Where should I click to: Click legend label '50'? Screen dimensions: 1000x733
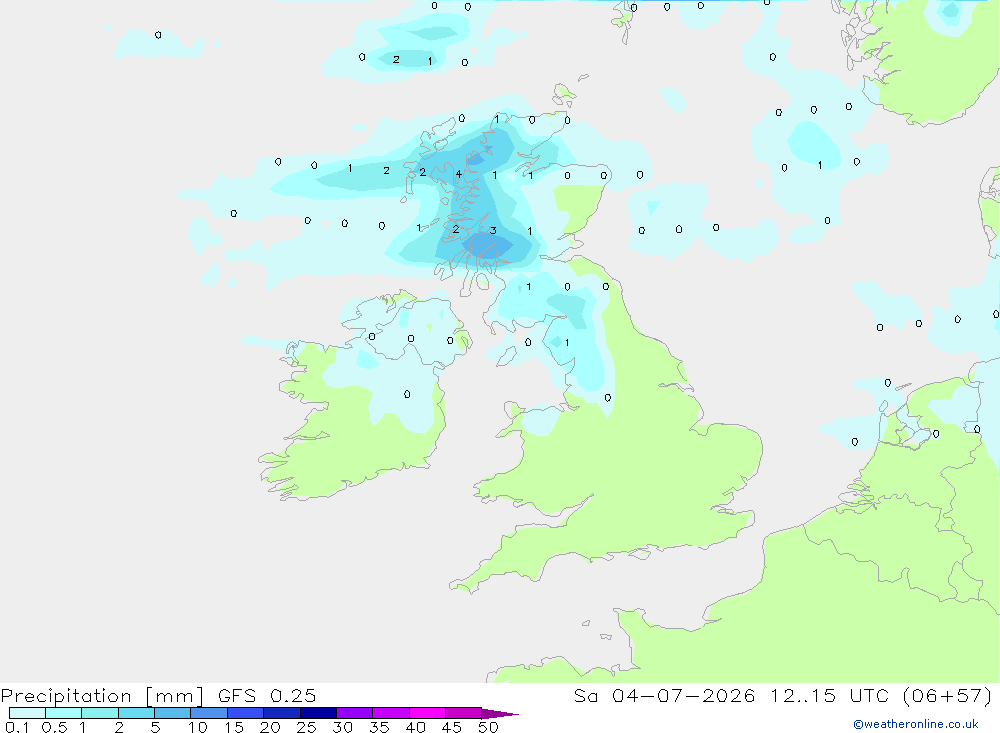pyautogui.click(x=488, y=727)
